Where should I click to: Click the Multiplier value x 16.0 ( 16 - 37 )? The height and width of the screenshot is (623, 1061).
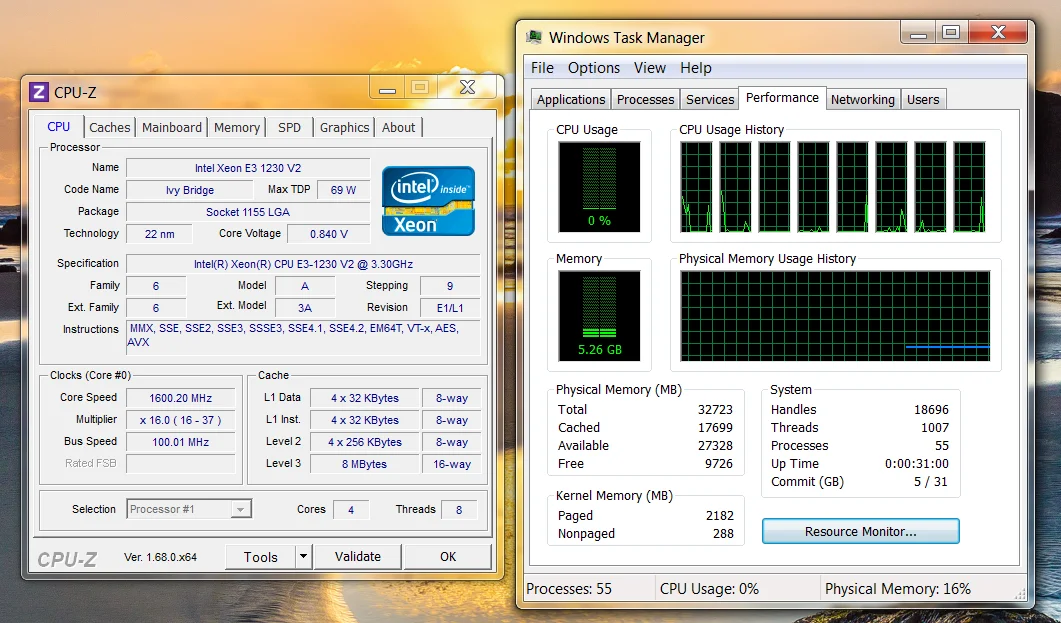click(x=181, y=420)
